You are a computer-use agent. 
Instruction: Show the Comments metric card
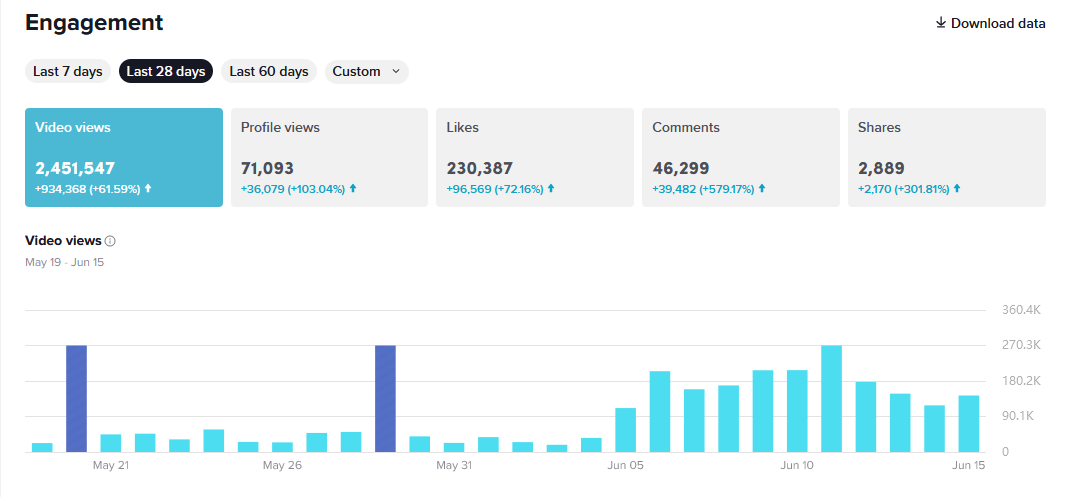(x=740, y=157)
